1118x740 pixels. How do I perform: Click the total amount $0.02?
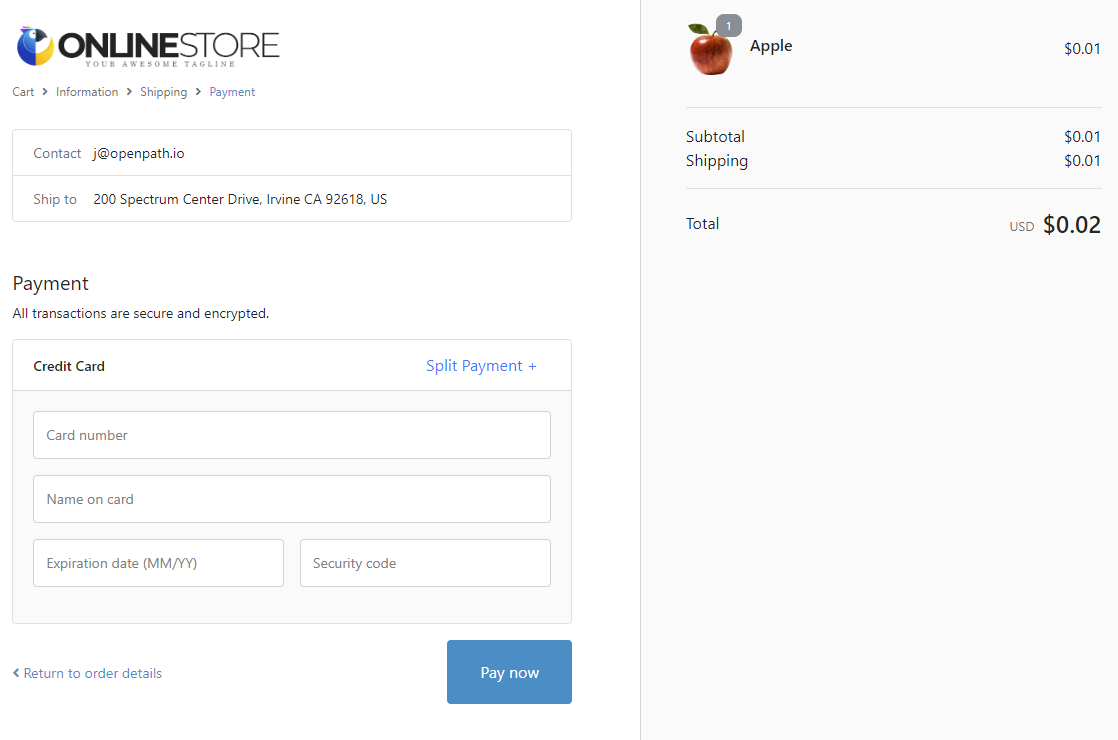pos(1072,225)
